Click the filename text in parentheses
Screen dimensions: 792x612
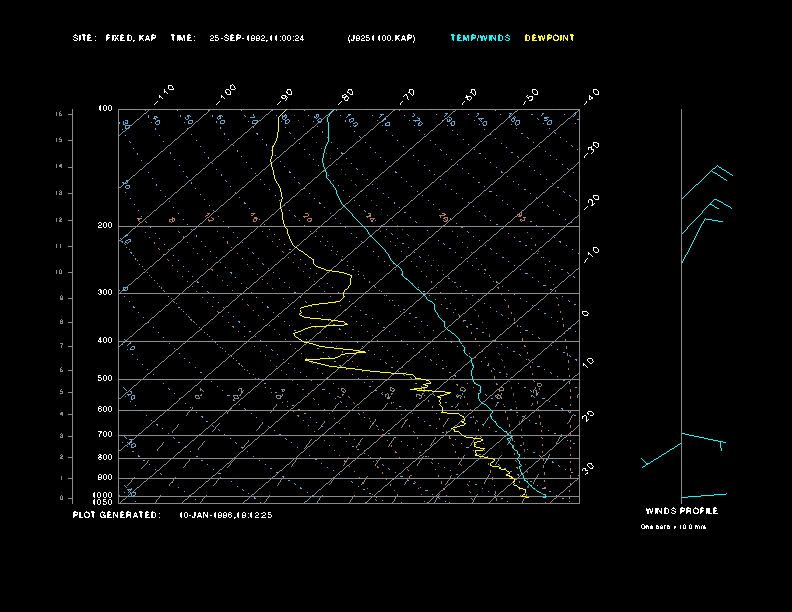click(381, 38)
